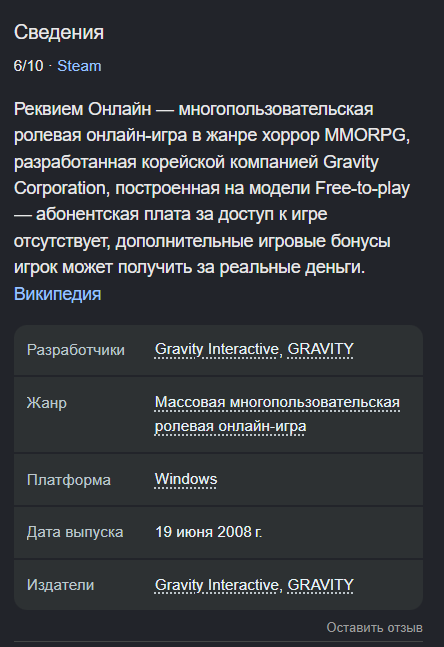
Task: Click the Оставить отзыв feedback link
Action: 374,627
